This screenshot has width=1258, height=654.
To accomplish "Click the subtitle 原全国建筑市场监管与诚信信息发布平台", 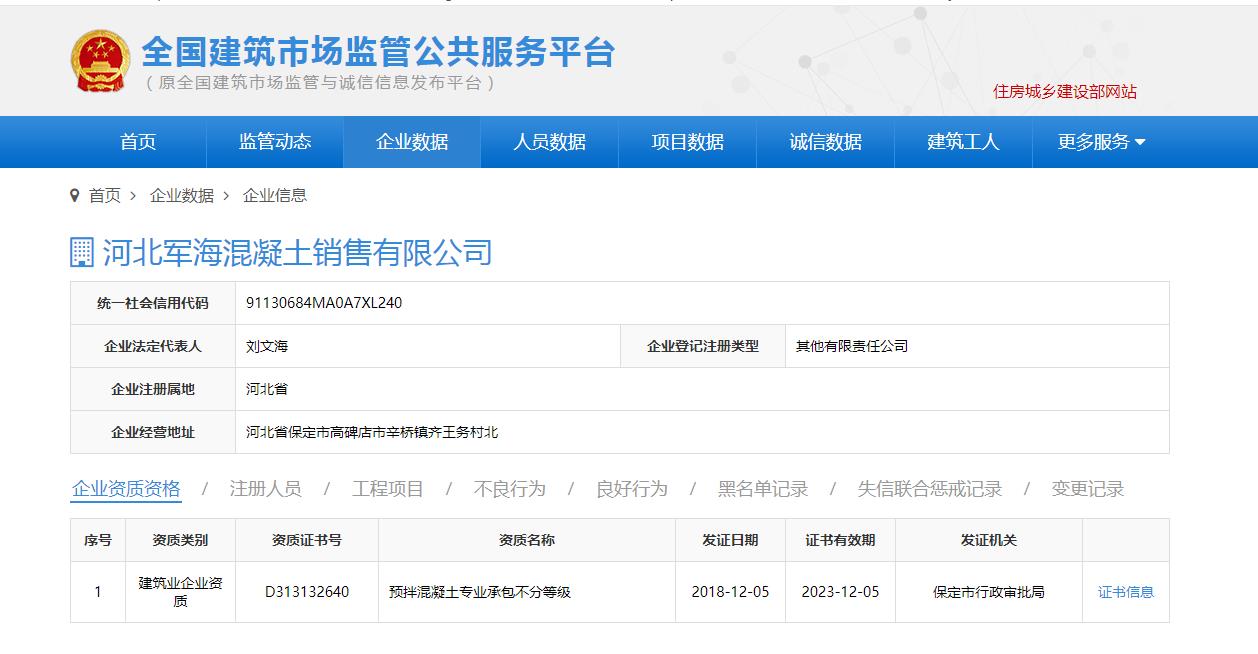I will coord(321,83).
